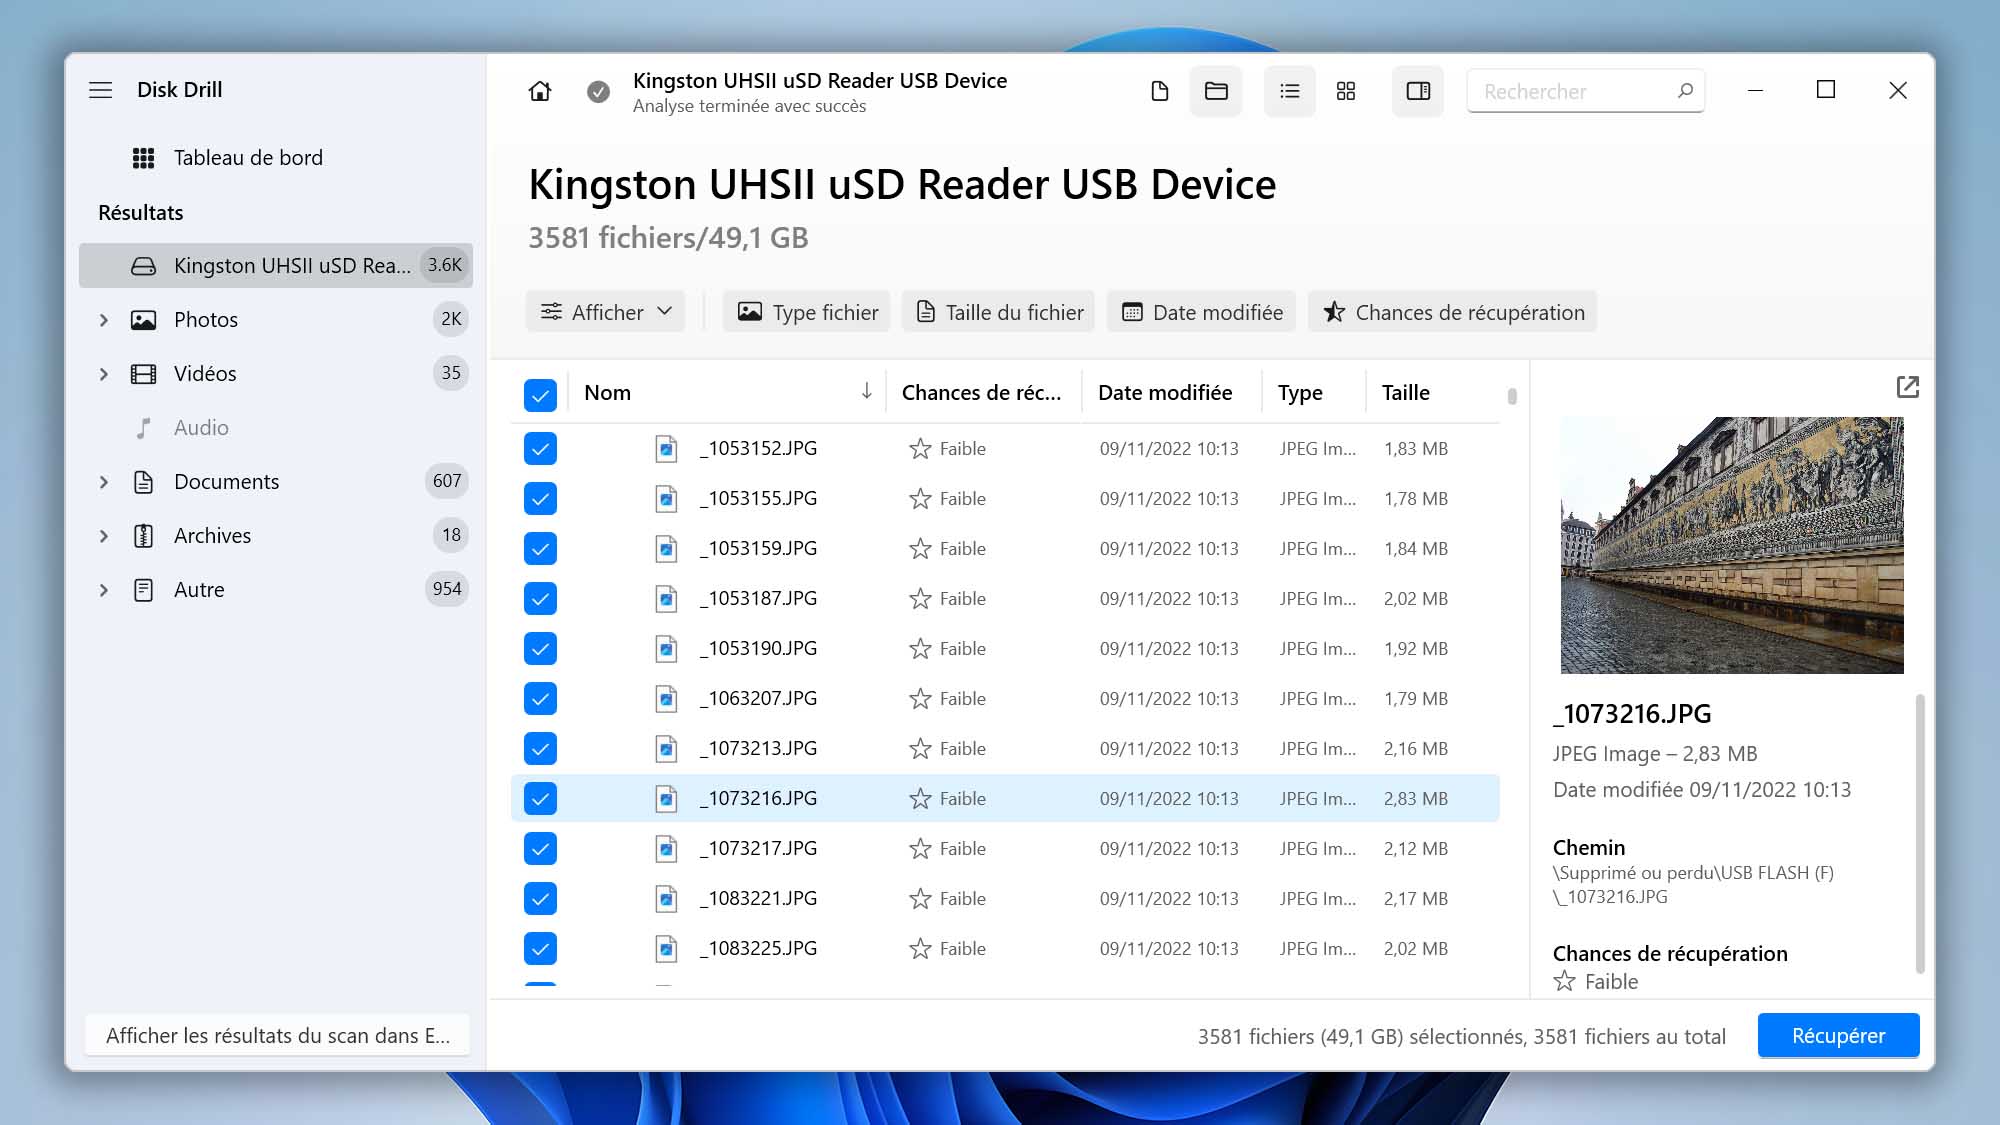This screenshot has height=1125, width=2000.
Task: Click the Récupérer button
Action: tap(1838, 1034)
